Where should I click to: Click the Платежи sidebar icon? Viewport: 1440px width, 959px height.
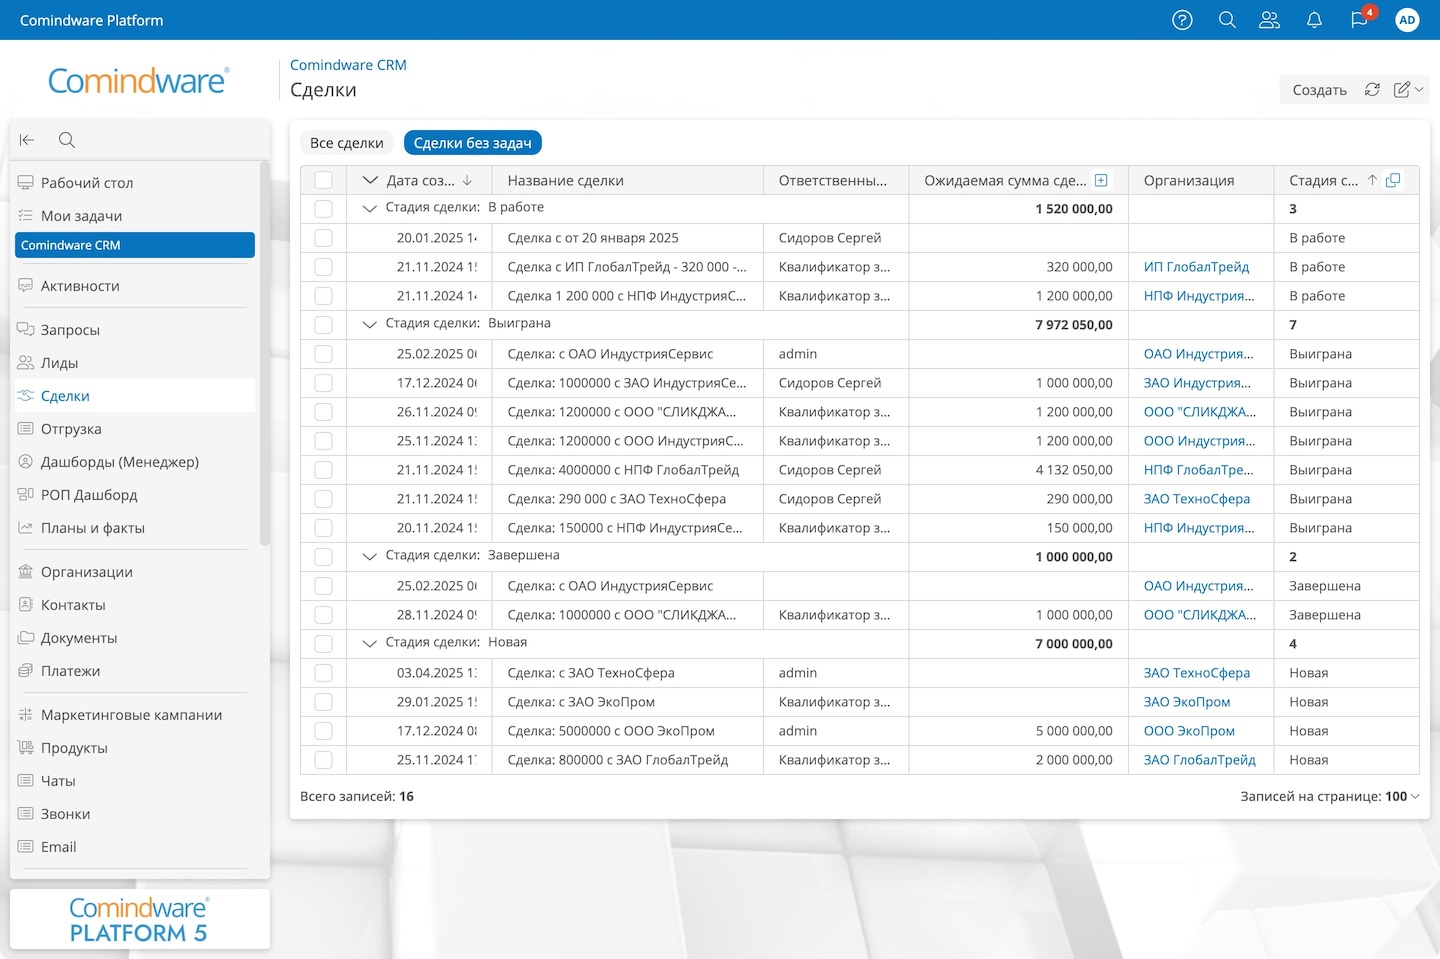[26, 671]
